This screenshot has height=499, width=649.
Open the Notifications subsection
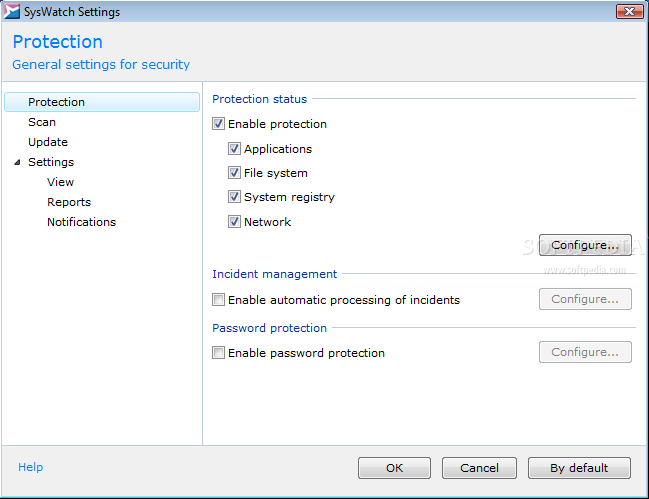(x=82, y=222)
